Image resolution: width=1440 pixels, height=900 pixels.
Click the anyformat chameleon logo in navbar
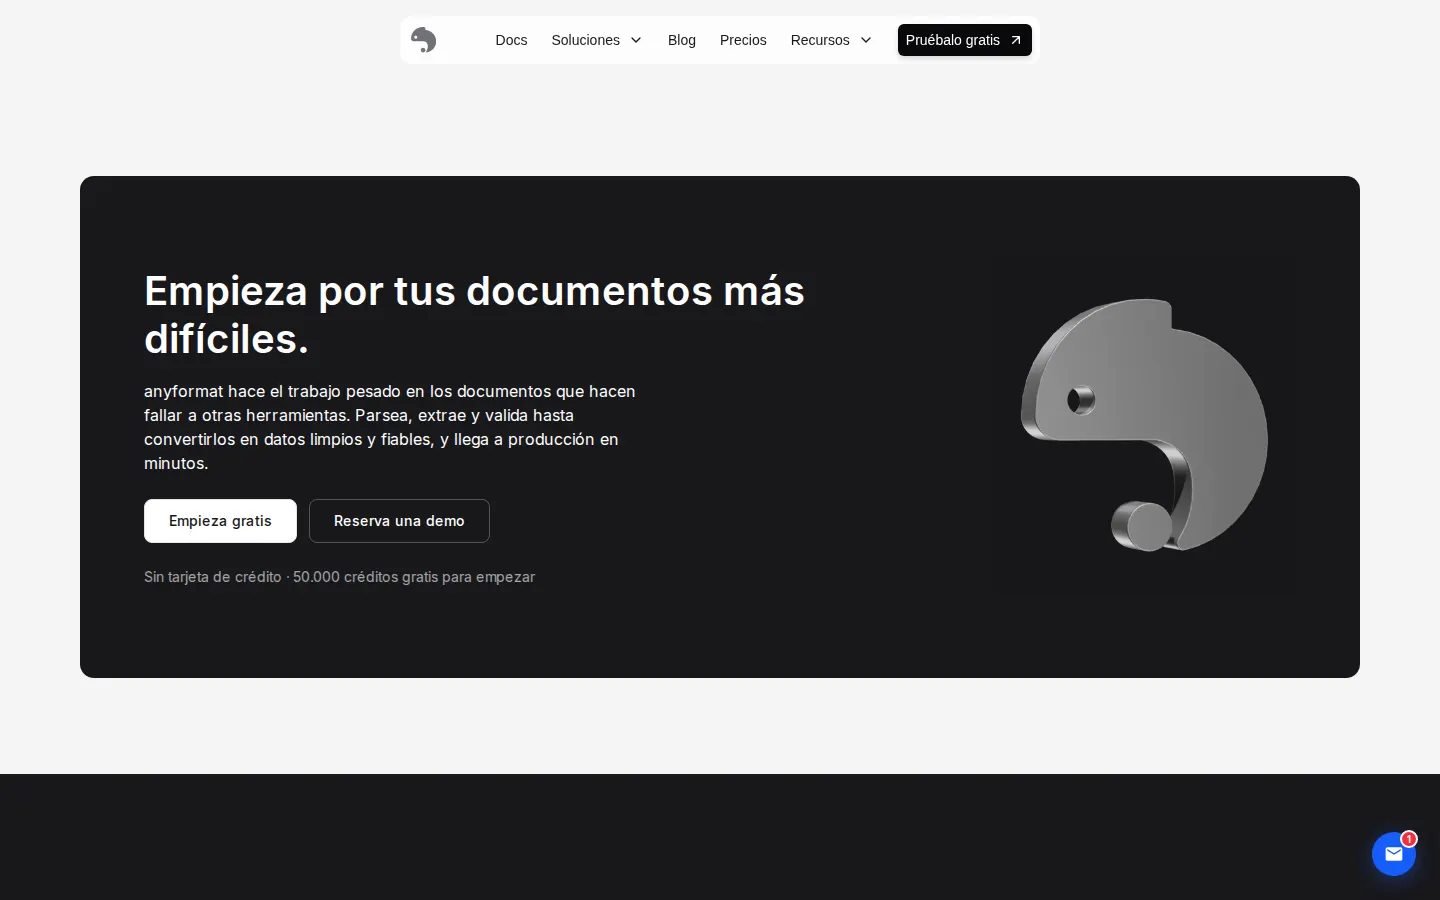[x=423, y=40]
